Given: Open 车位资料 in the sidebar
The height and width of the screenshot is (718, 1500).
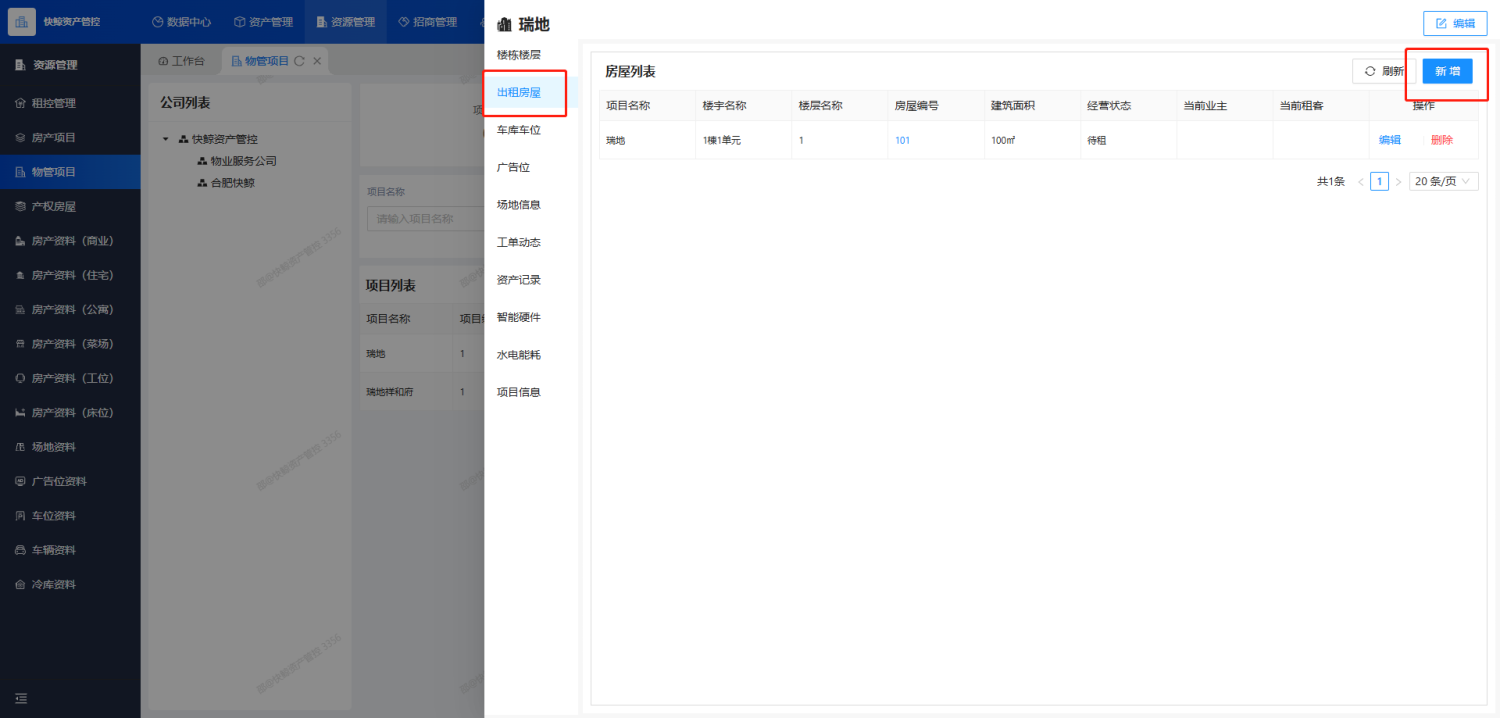Looking at the screenshot, I should [70, 516].
